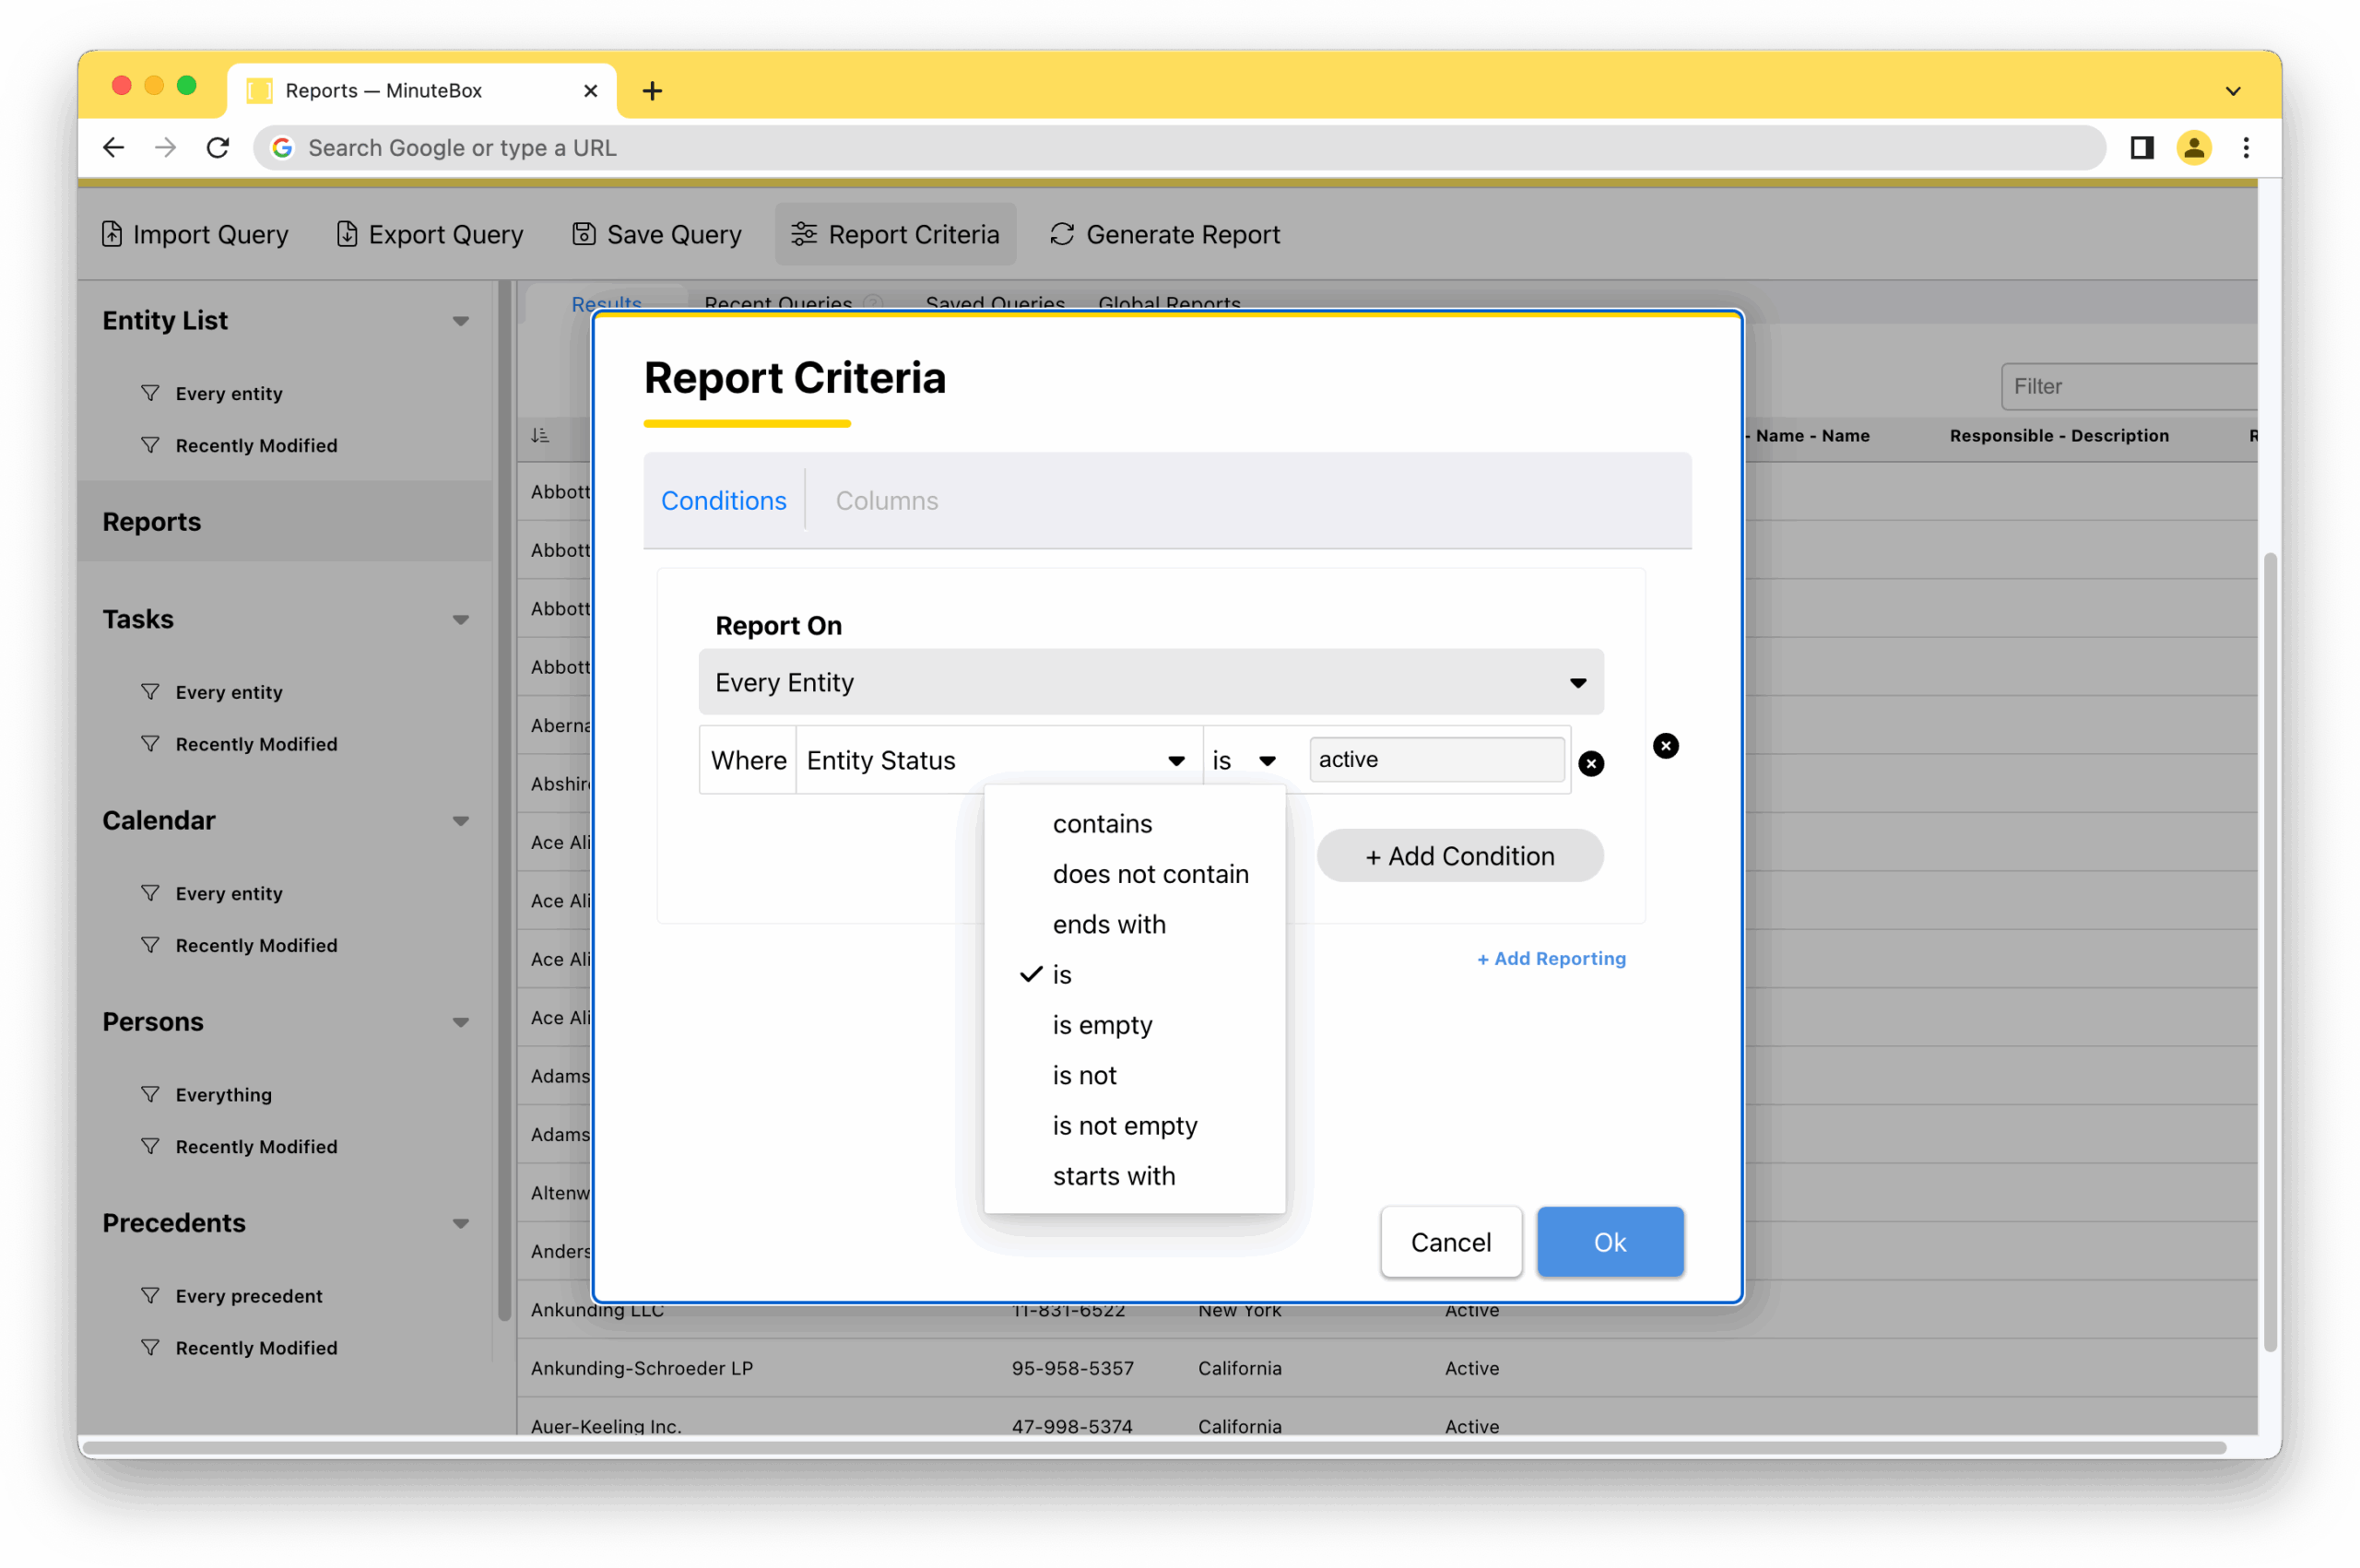Screen dimensions: 2360x1568
Task: Click the outer condition group remove icon
Action: (x=1666, y=746)
